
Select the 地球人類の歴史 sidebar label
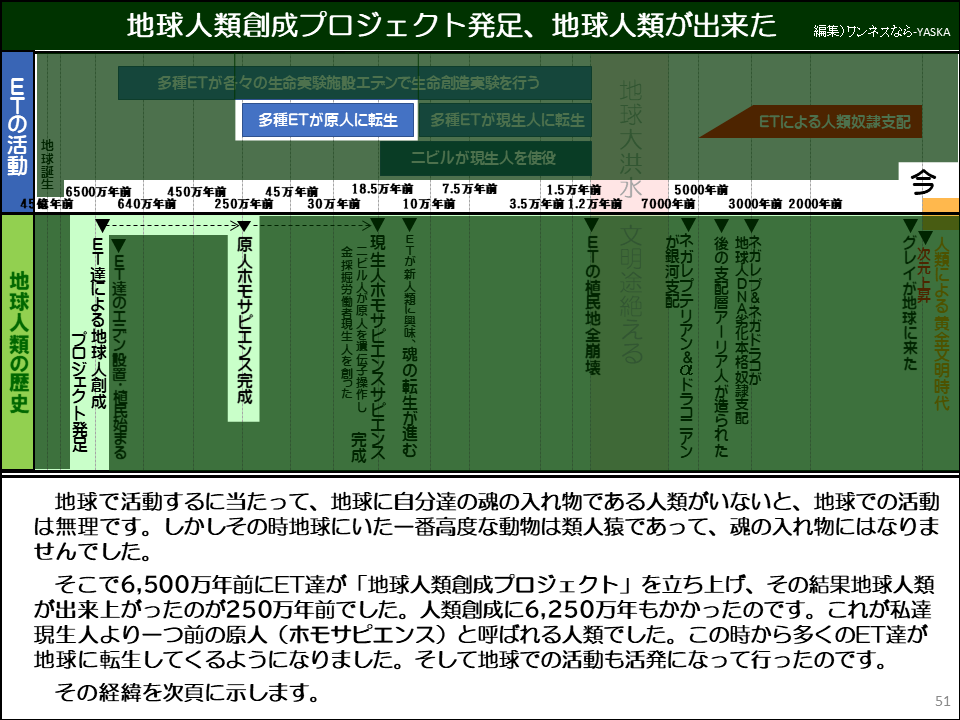point(16,340)
